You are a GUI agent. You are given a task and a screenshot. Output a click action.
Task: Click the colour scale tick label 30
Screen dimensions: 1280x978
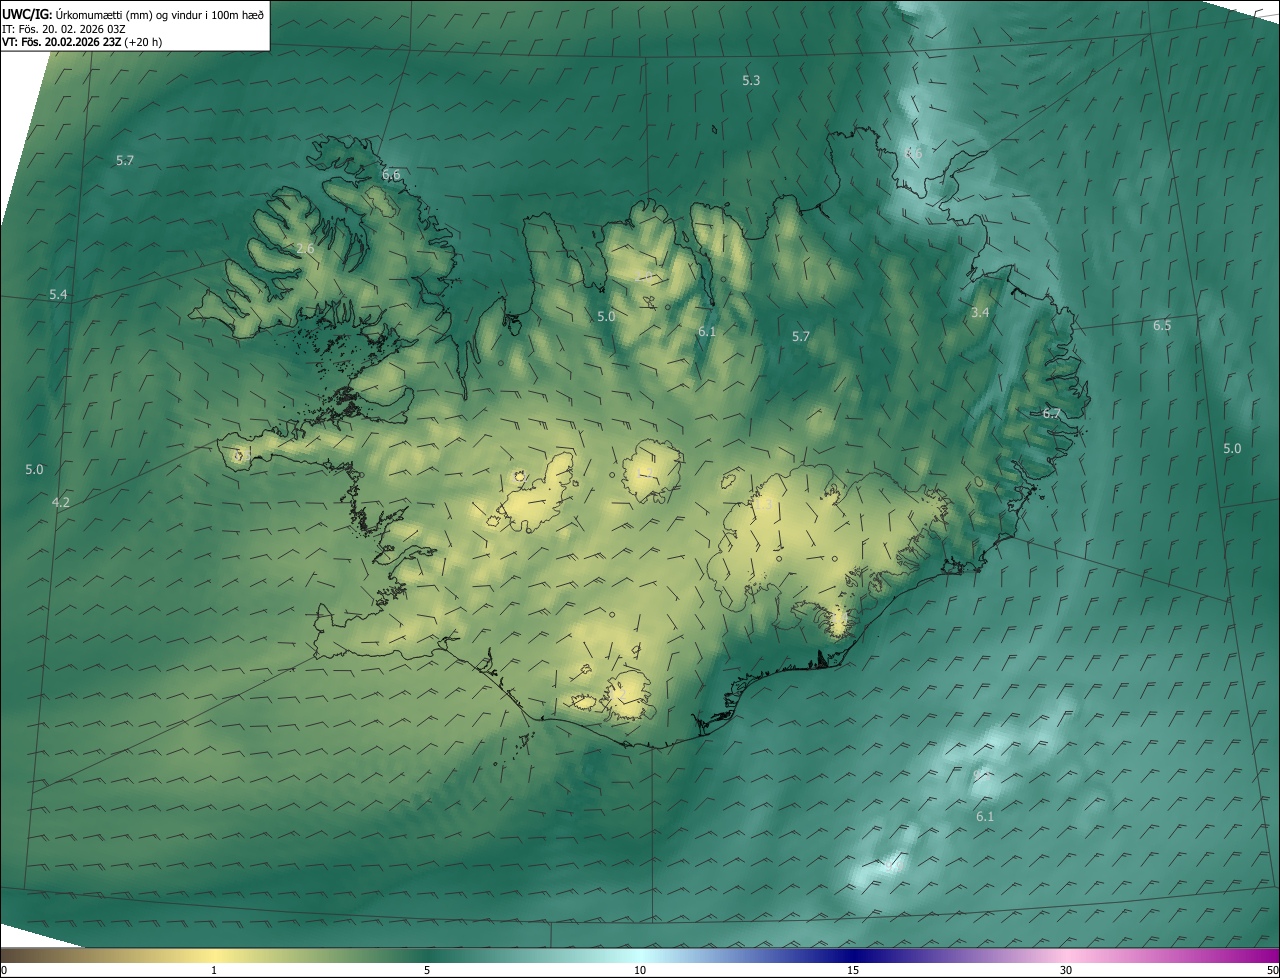(1066, 970)
